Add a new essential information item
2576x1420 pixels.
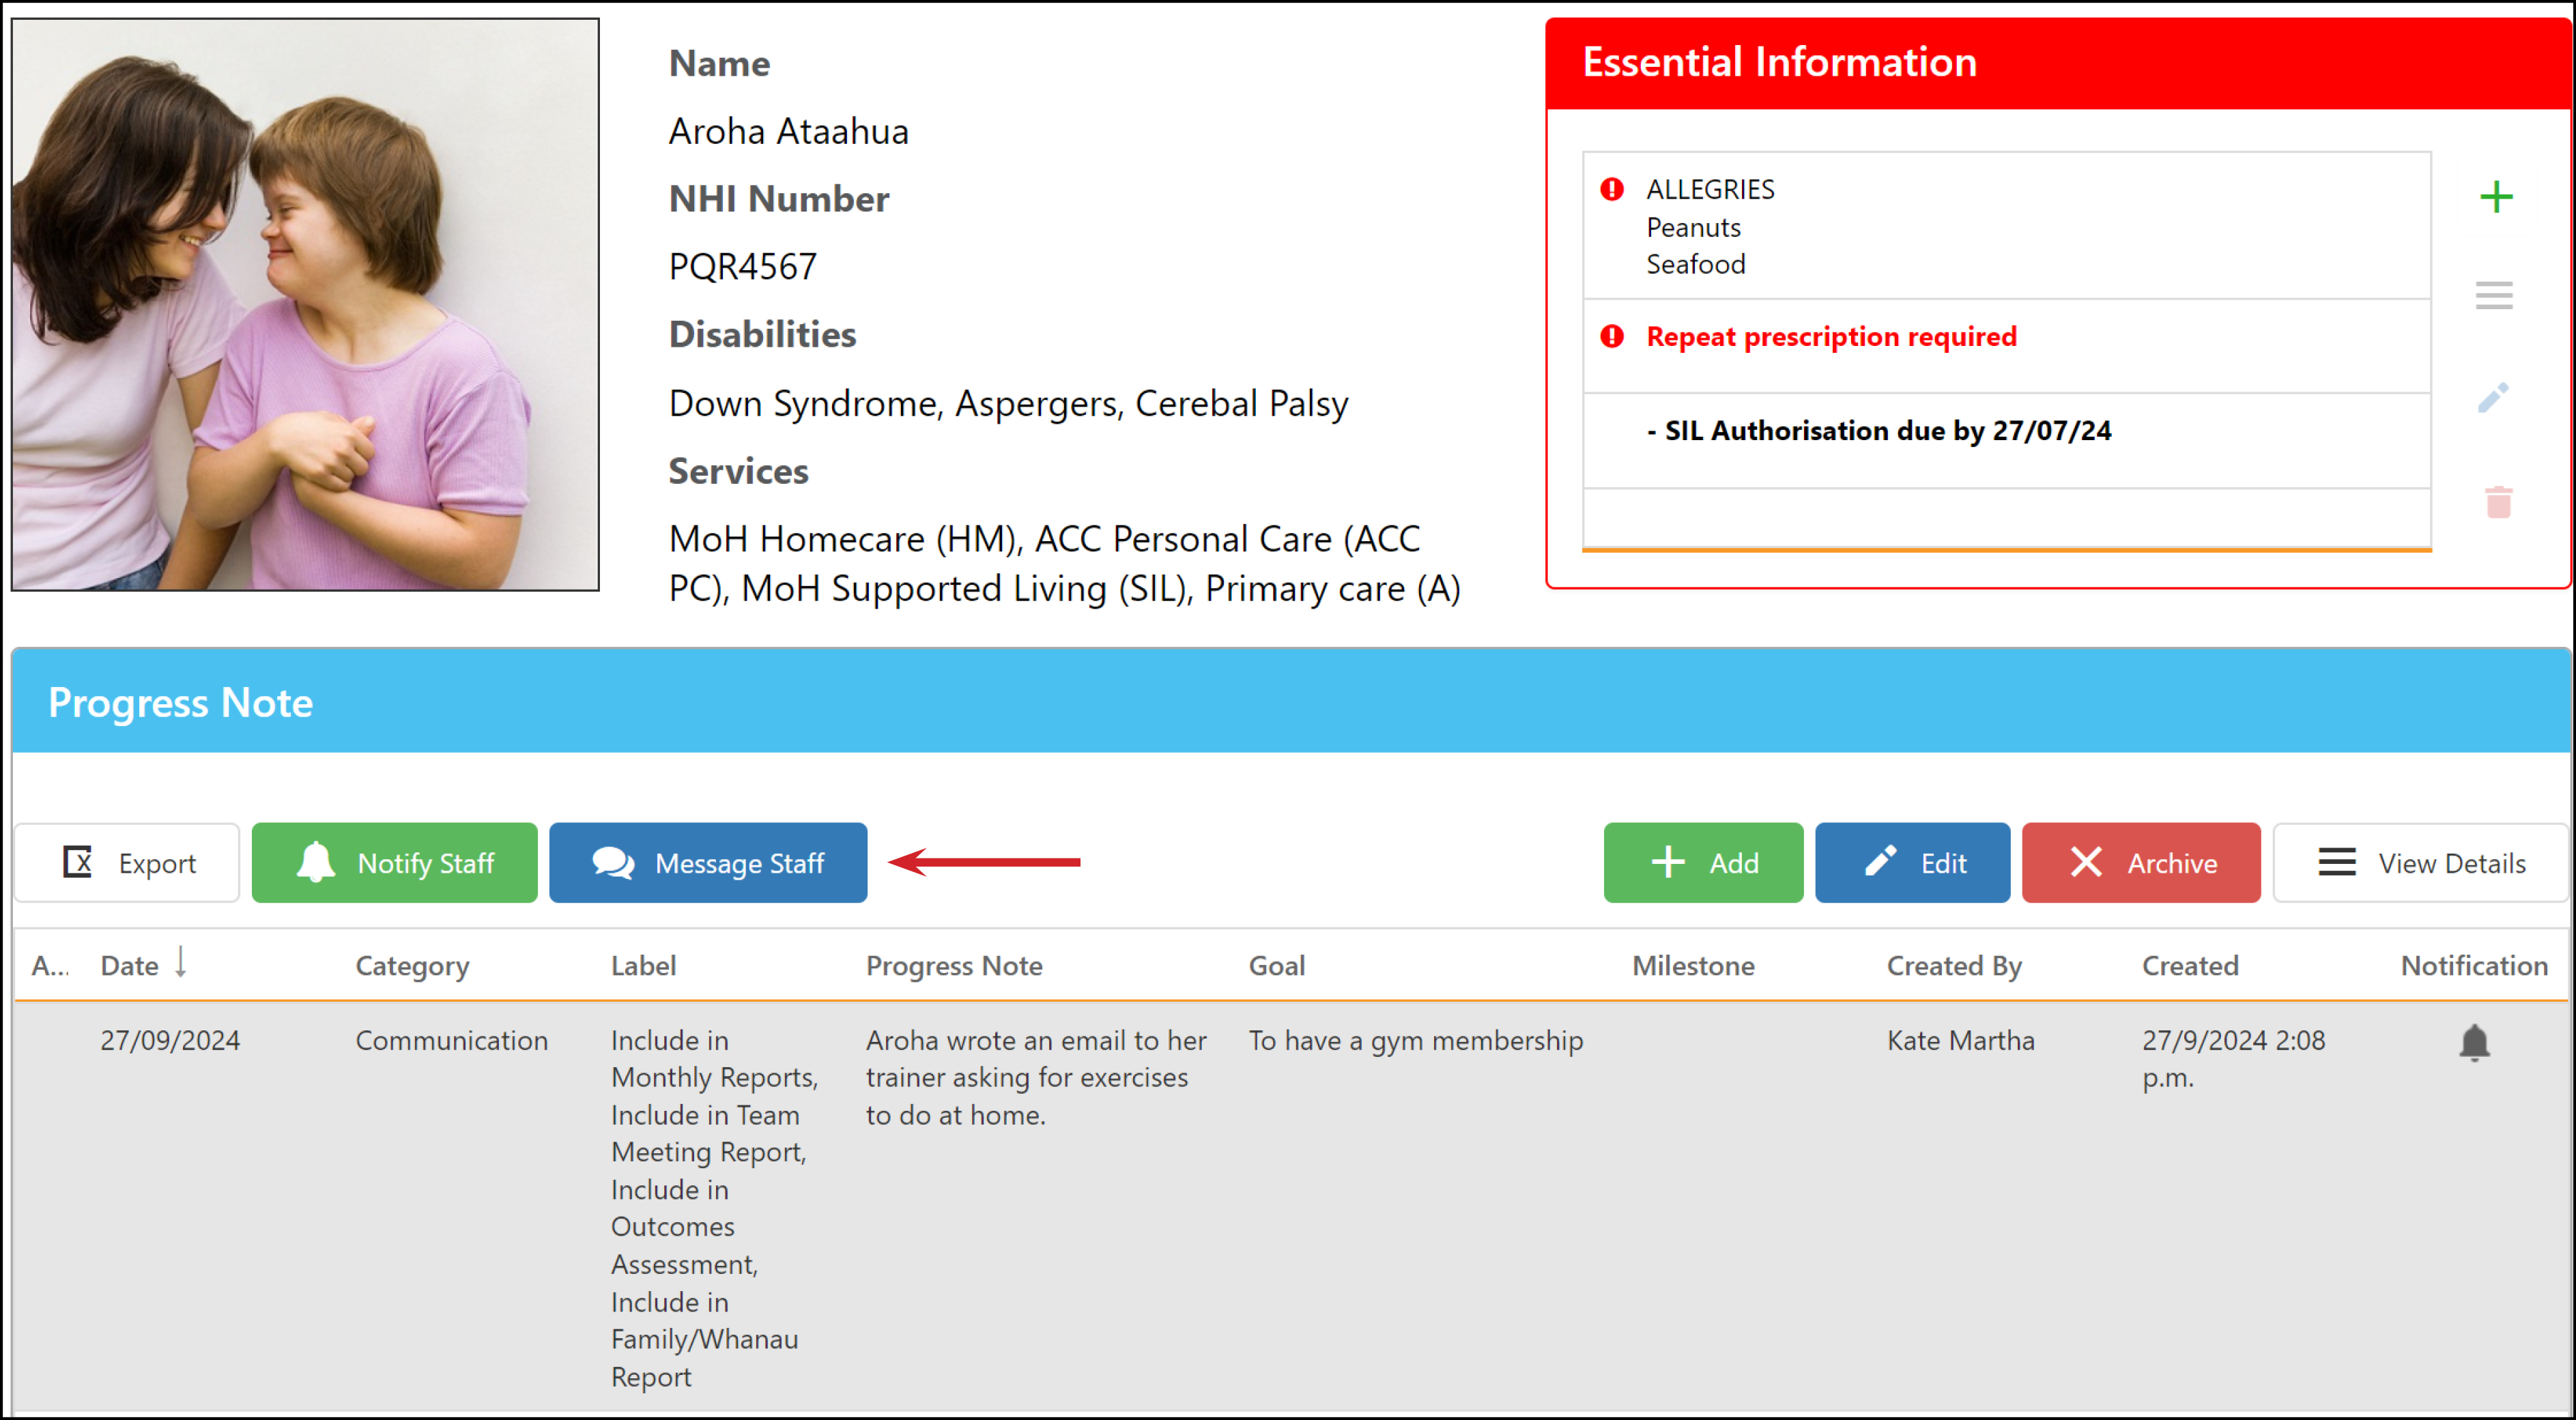[x=2496, y=196]
